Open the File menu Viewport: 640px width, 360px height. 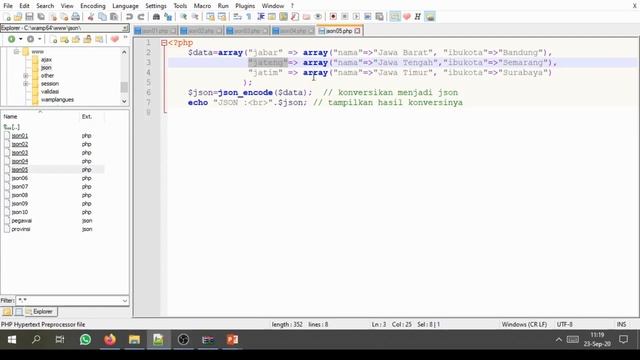click(8, 6)
